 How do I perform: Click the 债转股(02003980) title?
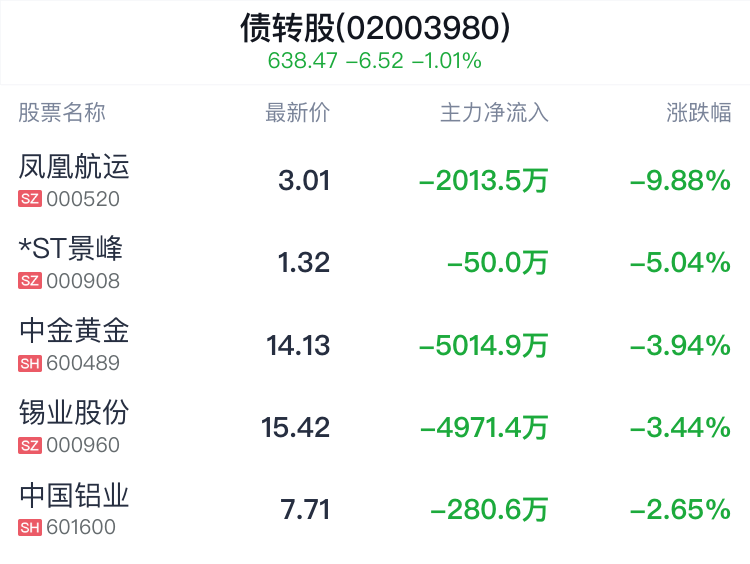(x=375, y=28)
